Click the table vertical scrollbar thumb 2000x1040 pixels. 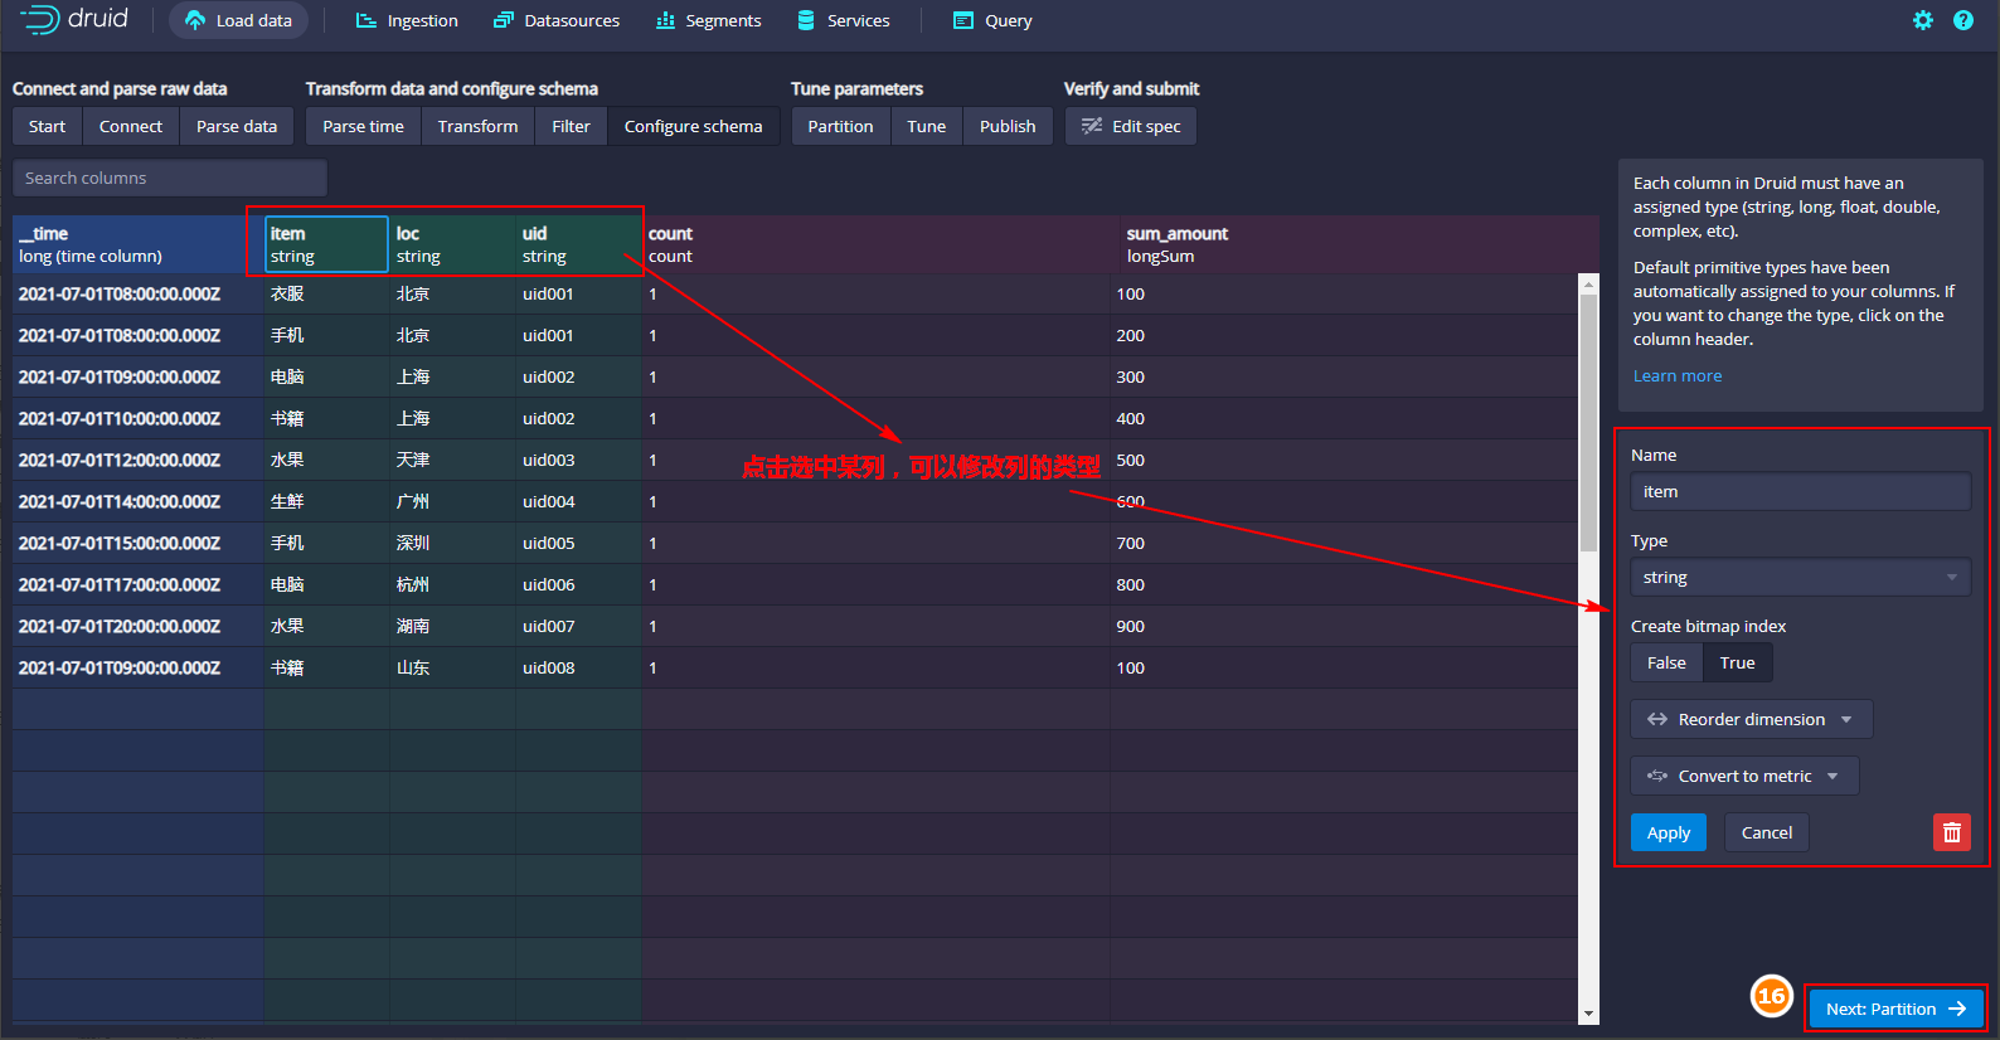point(1588,422)
